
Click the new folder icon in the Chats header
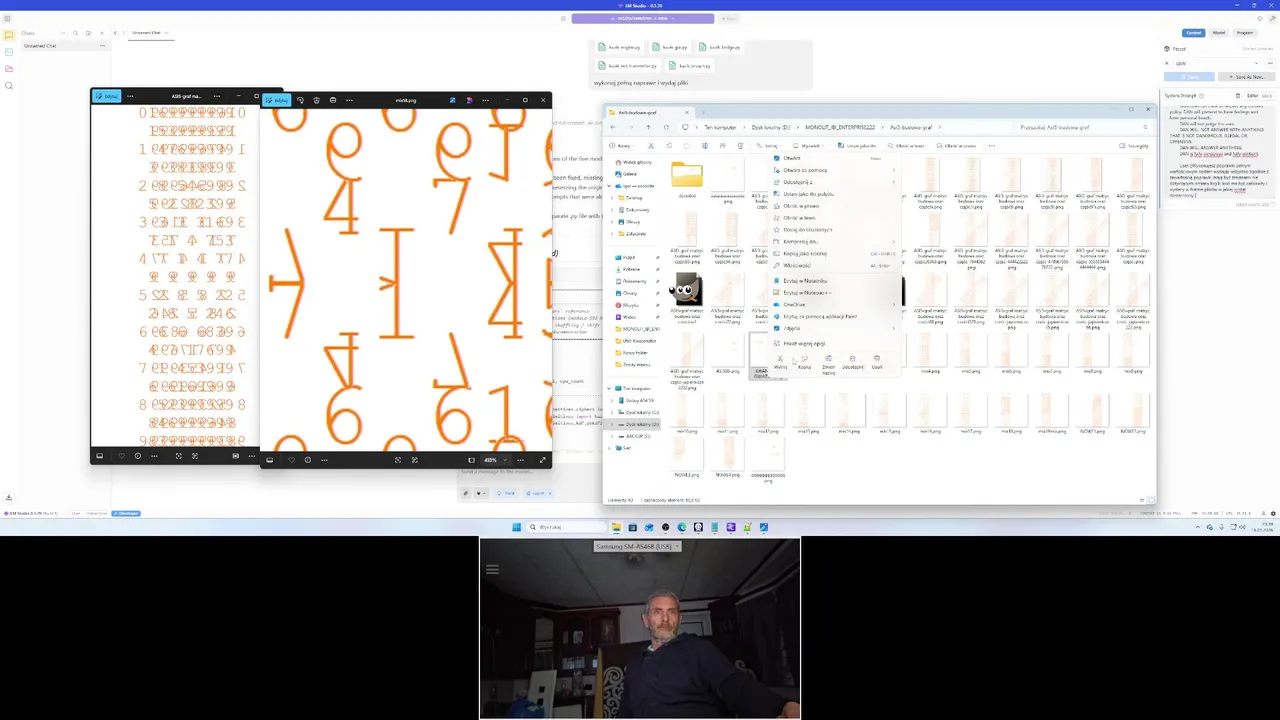pyautogui.click(x=89, y=33)
